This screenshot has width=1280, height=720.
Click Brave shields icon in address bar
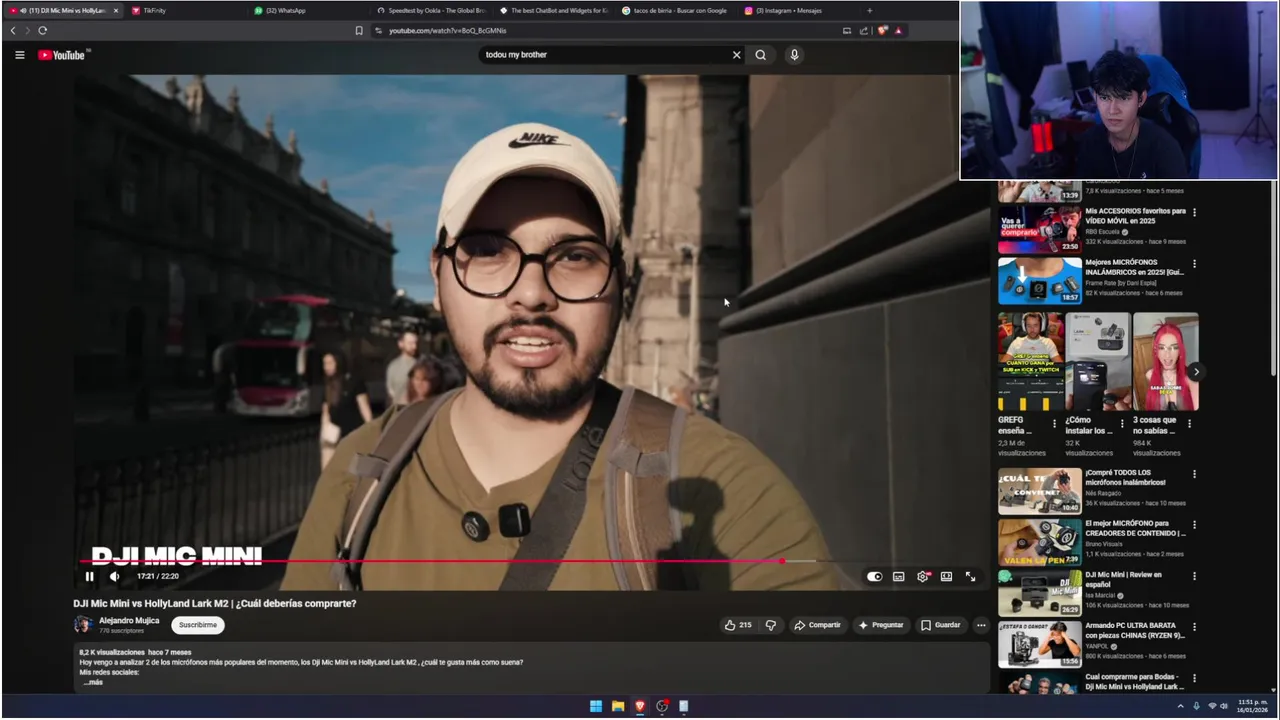(x=882, y=30)
